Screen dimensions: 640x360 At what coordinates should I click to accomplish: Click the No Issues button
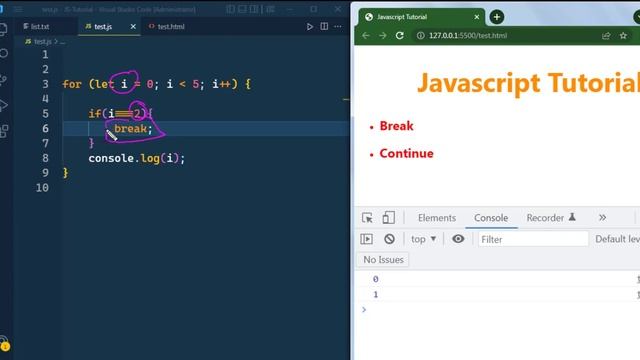pyautogui.click(x=383, y=260)
